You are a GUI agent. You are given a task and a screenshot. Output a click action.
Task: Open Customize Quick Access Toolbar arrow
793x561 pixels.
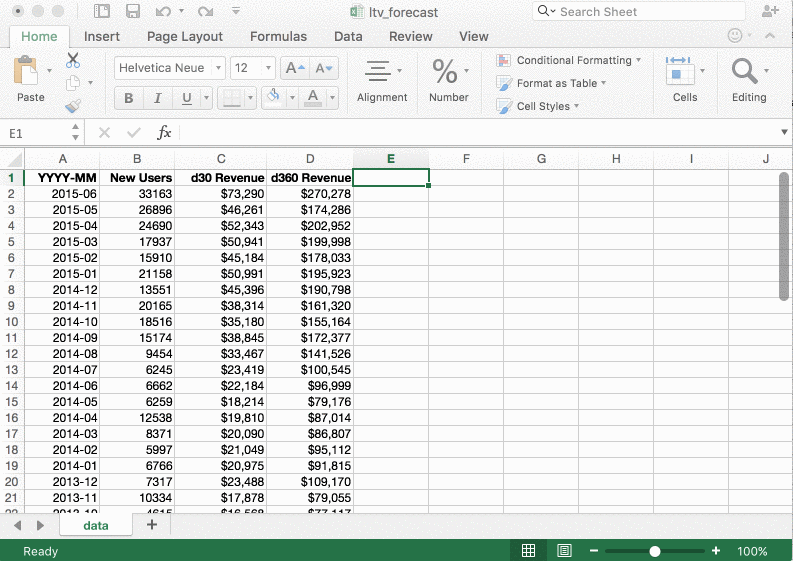point(236,11)
